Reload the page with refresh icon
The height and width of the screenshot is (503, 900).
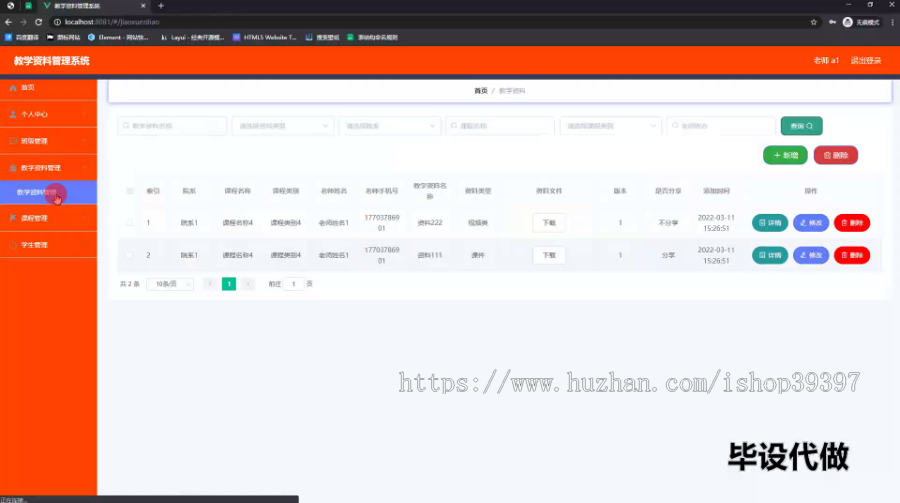point(38,22)
